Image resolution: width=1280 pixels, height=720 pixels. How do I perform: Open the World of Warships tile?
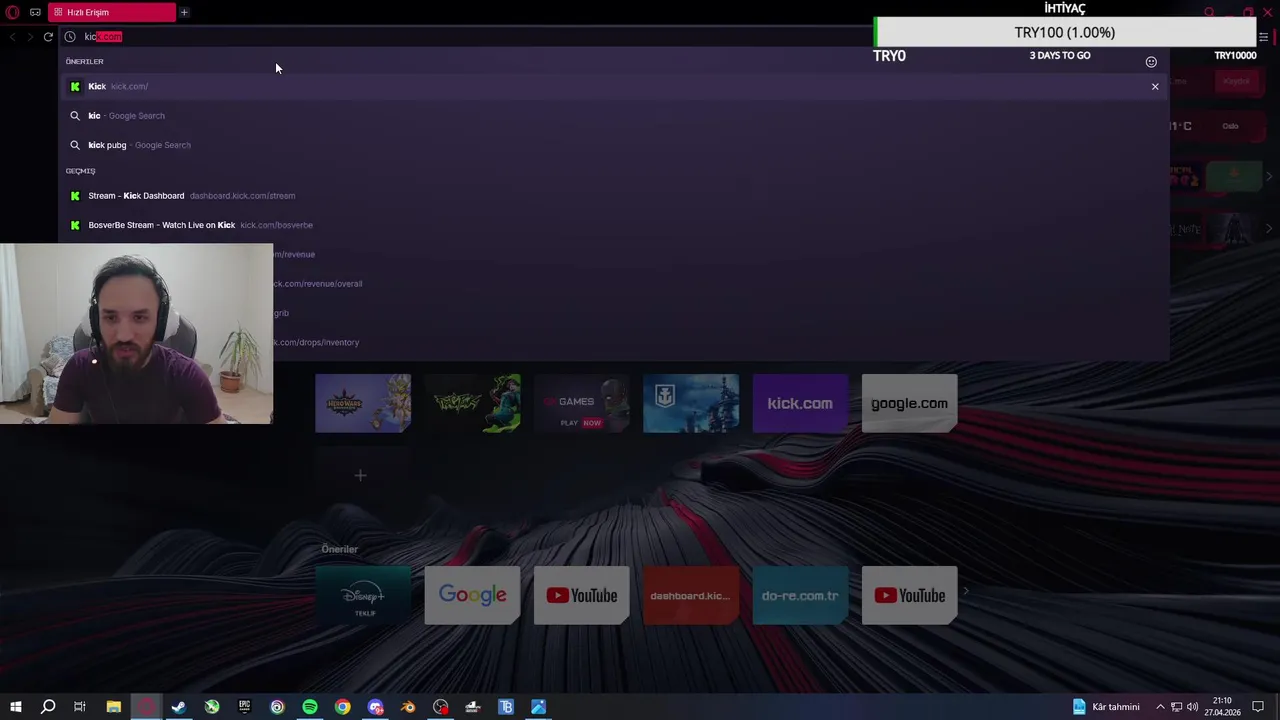[691, 403]
